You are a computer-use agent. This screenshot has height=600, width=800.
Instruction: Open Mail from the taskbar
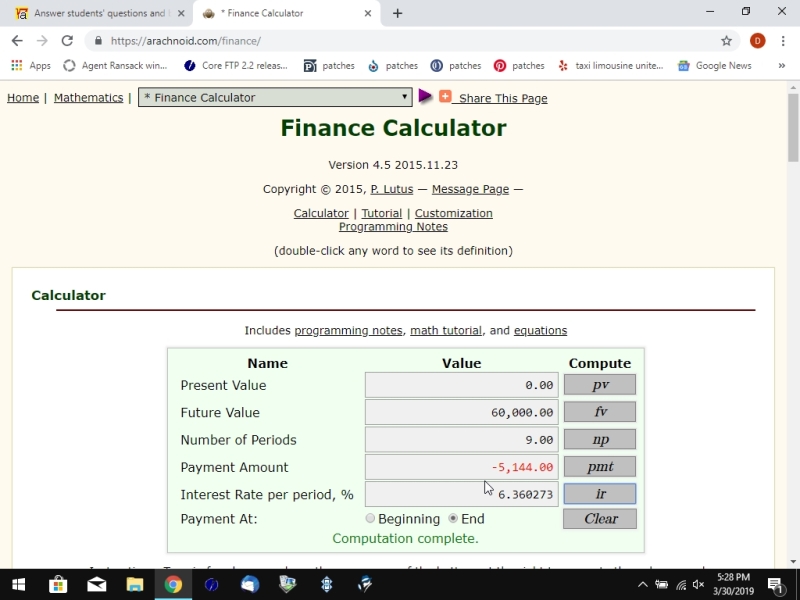[96, 584]
